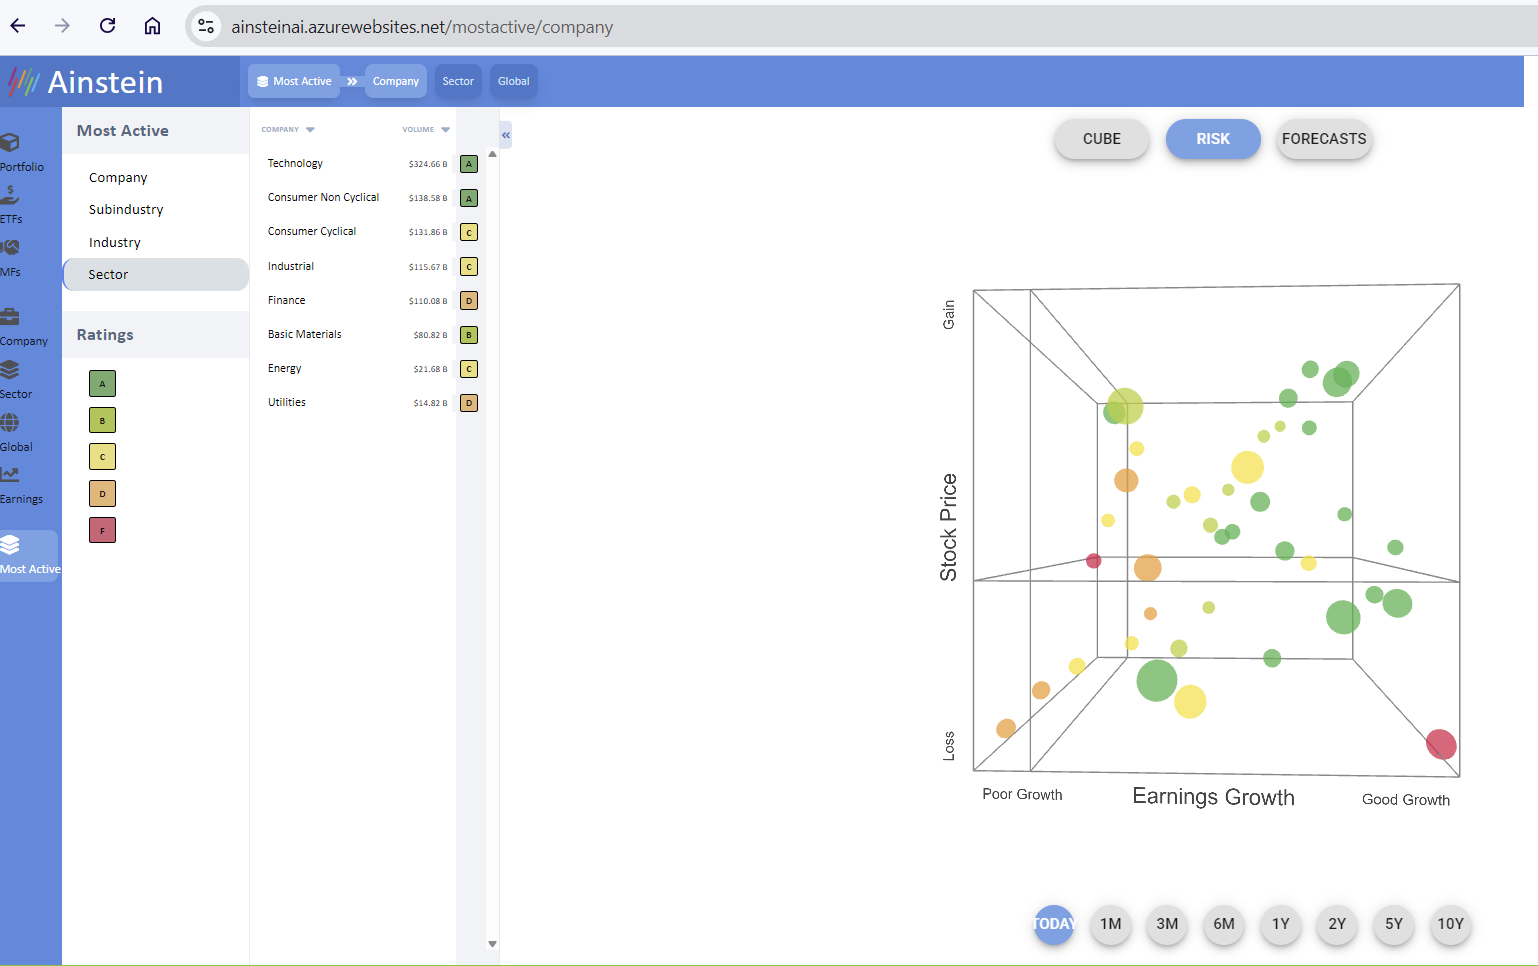Click the browser home icon
Image resolution: width=1538 pixels, height=966 pixels.
point(152,26)
